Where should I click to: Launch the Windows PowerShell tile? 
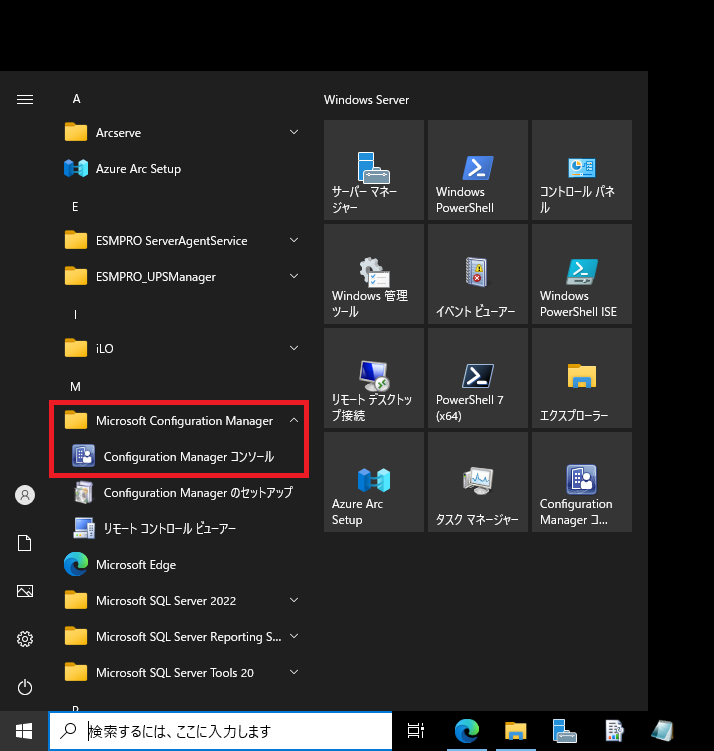coord(476,170)
